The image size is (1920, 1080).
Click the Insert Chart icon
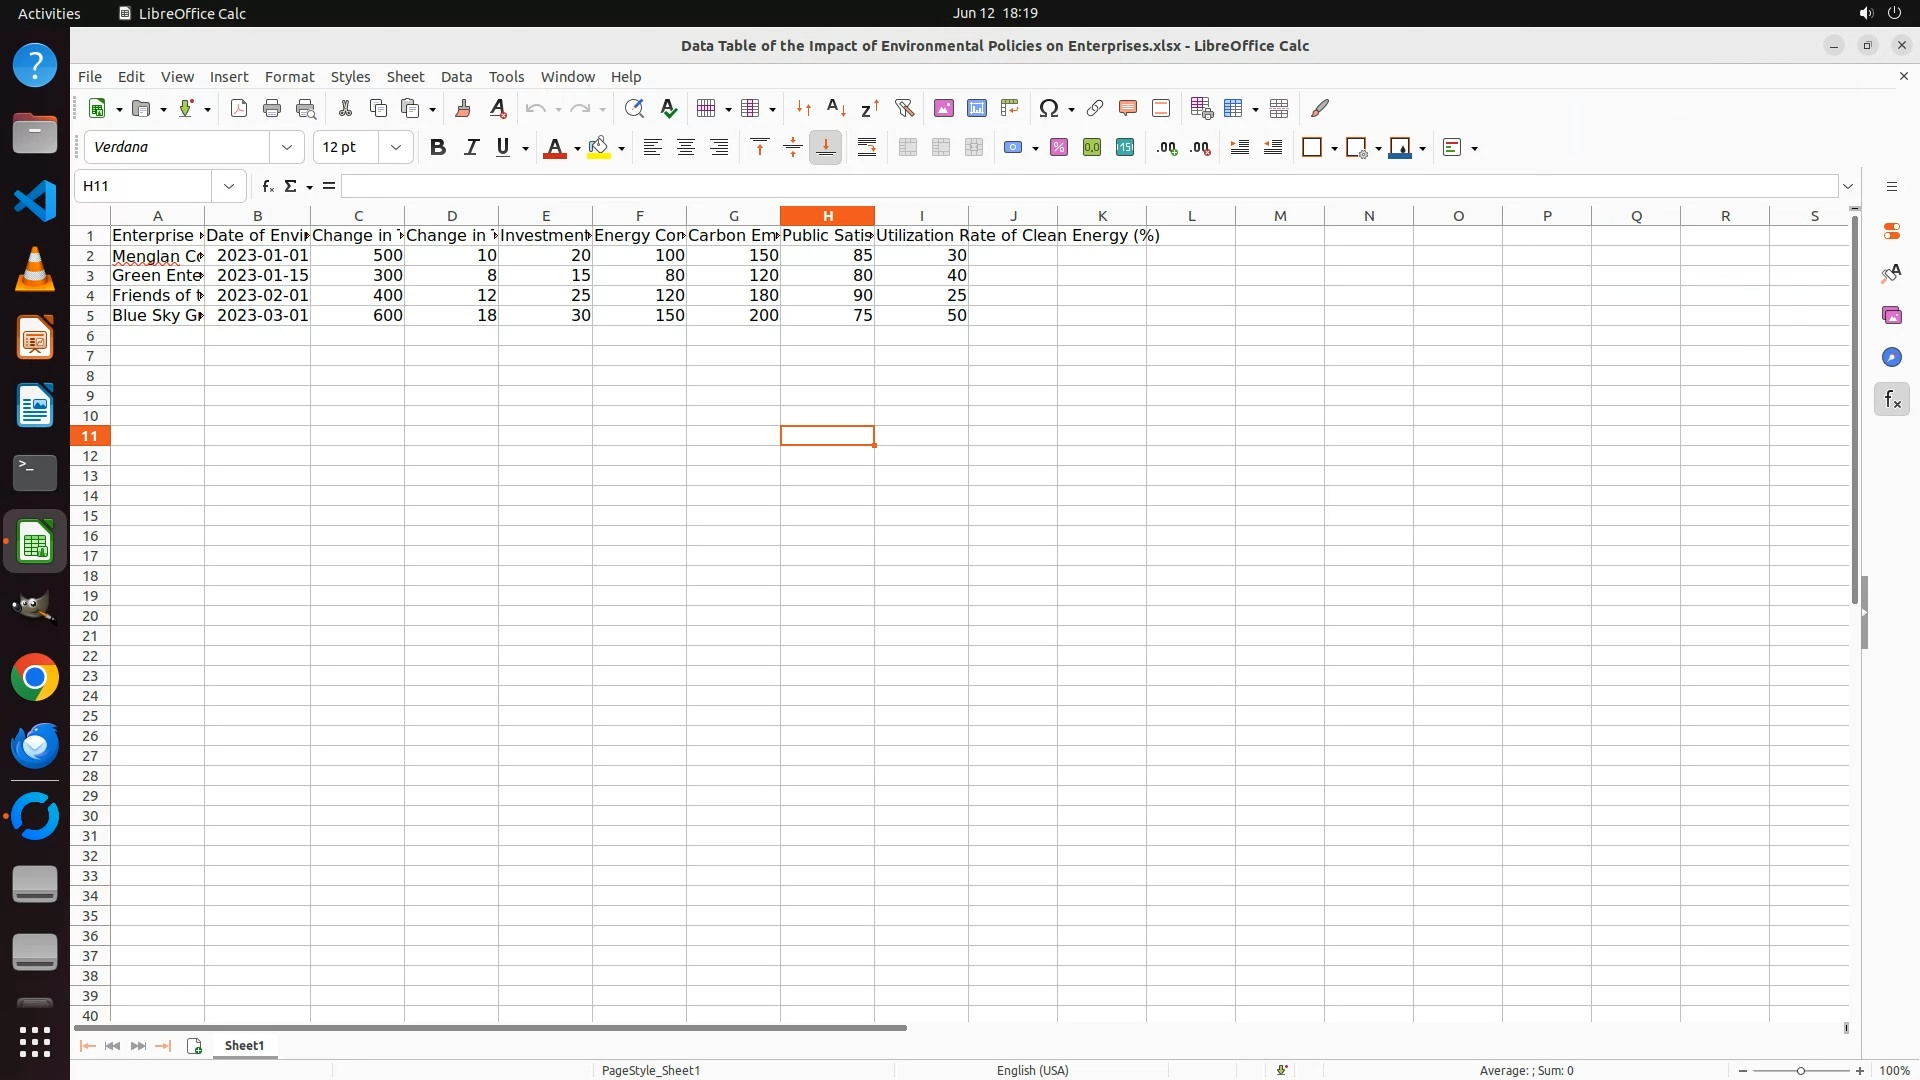click(x=977, y=108)
